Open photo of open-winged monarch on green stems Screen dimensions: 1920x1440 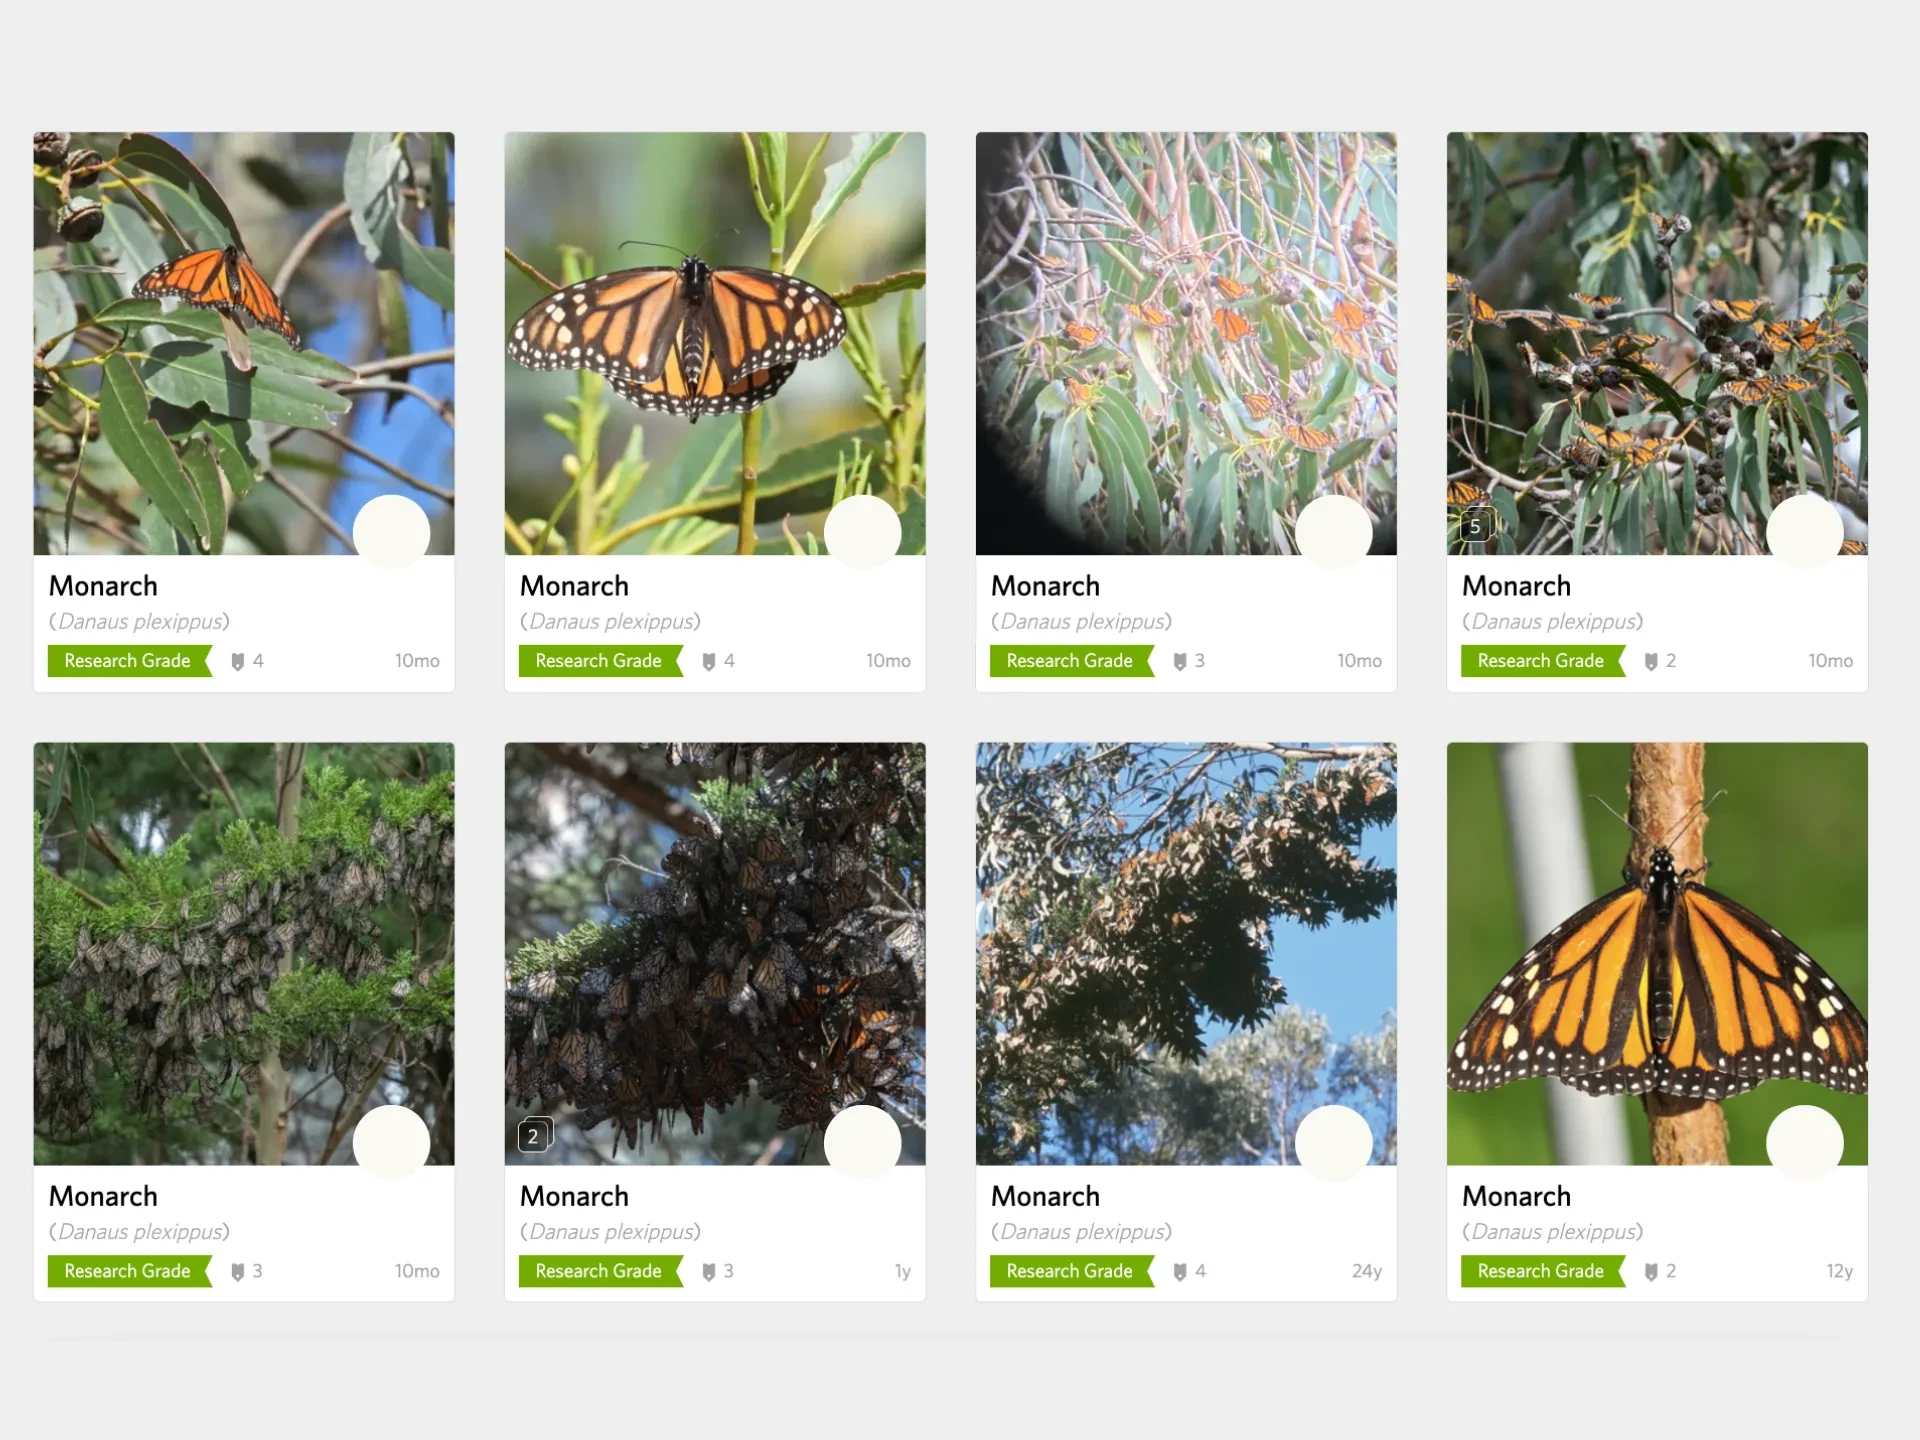click(715, 343)
